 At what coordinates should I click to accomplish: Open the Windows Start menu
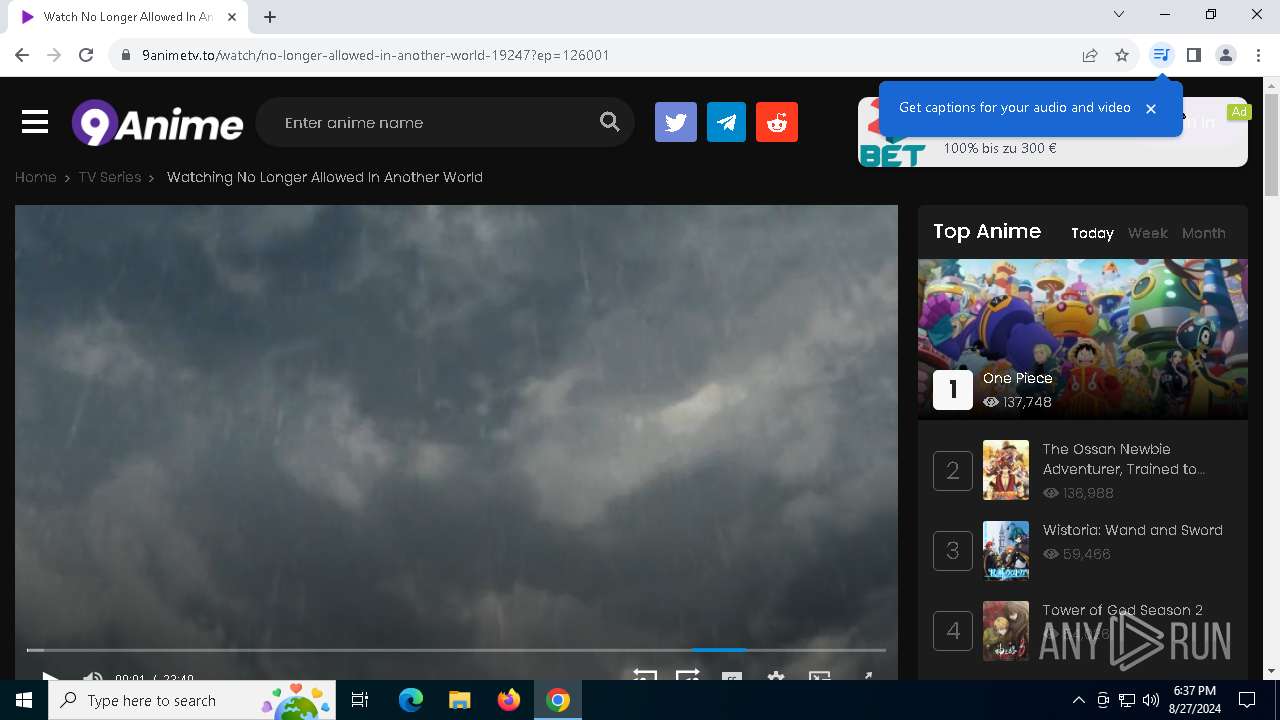[x=24, y=700]
